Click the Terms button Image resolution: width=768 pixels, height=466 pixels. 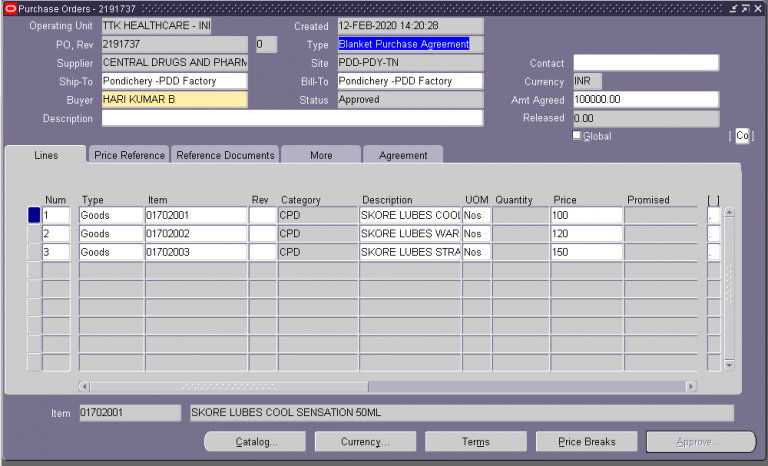pos(476,442)
